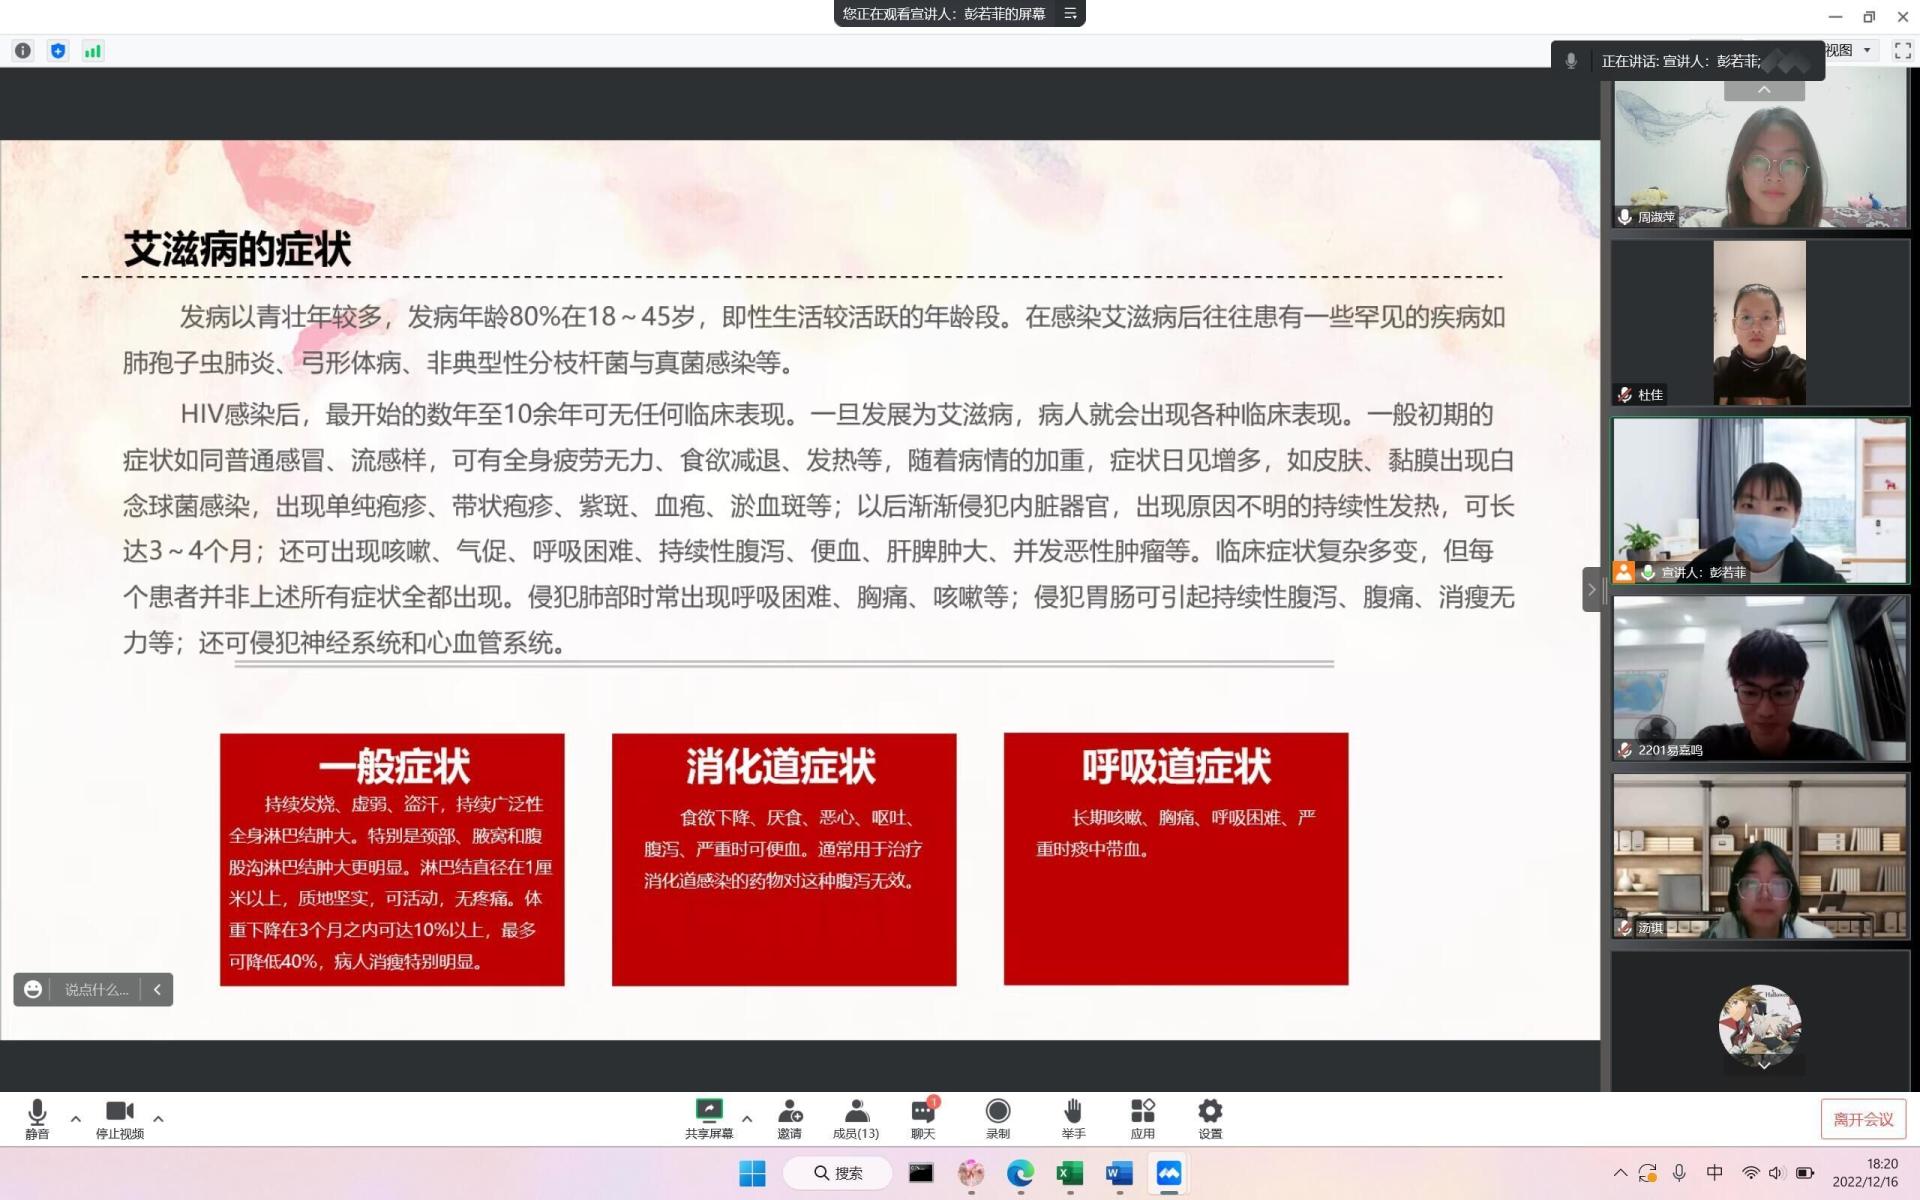Open the screen-sharing options menu at top

(1070, 14)
